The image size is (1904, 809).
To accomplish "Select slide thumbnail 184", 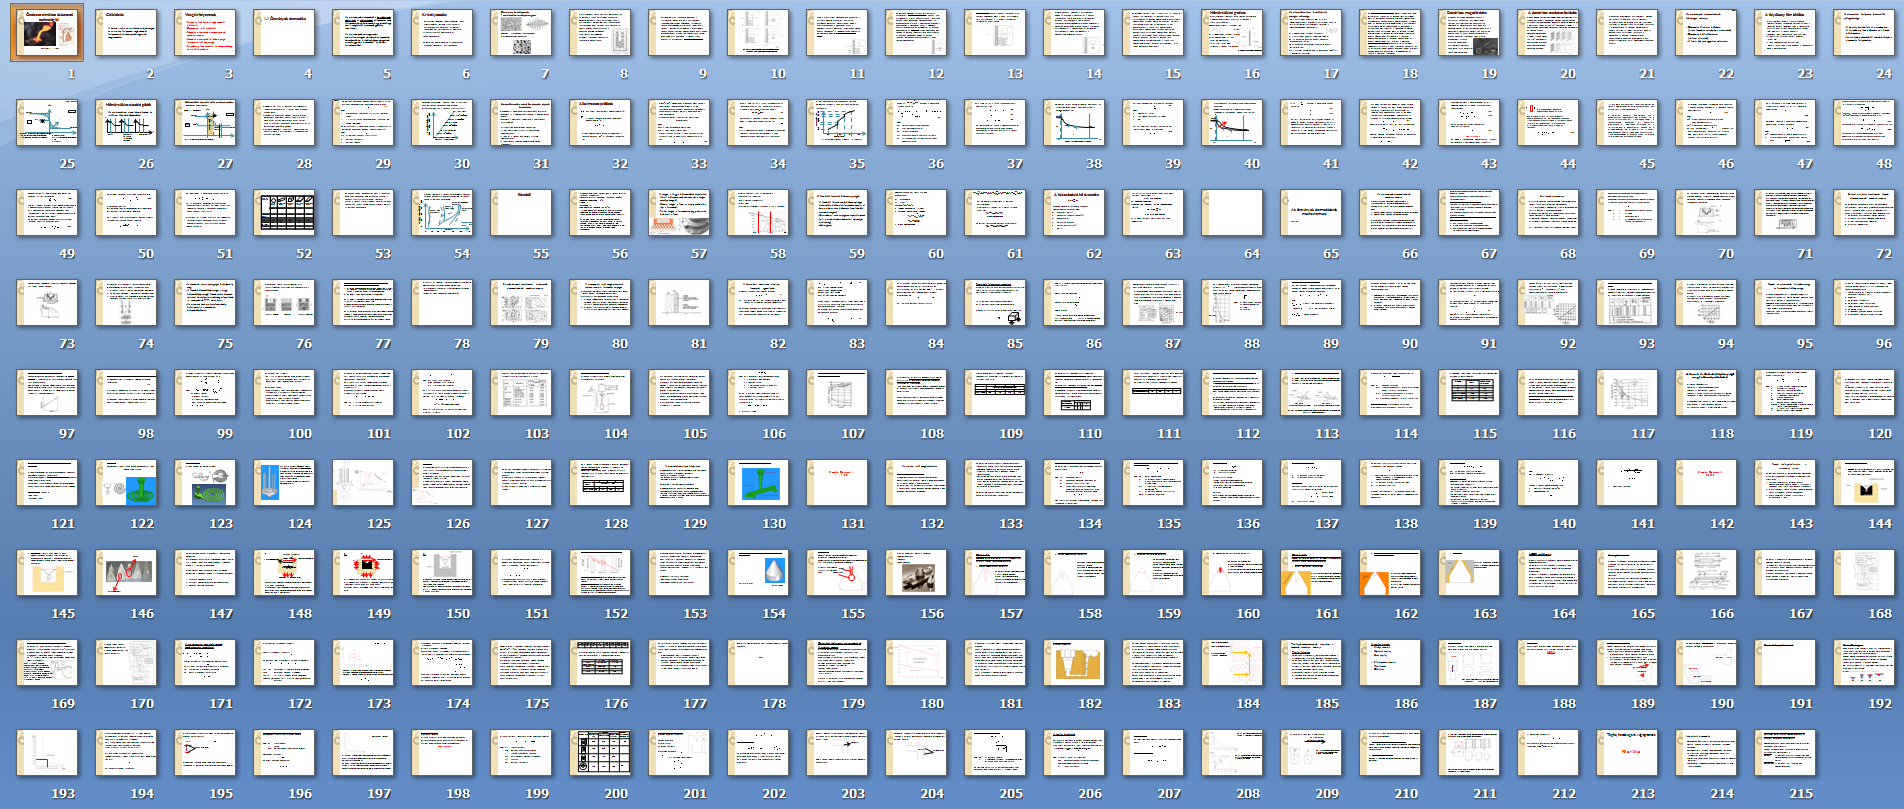I will pos(1232,663).
